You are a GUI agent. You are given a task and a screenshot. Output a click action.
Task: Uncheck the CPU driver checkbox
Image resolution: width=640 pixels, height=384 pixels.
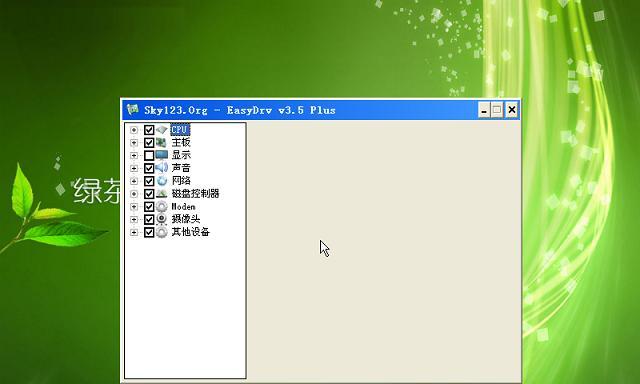coord(149,130)
